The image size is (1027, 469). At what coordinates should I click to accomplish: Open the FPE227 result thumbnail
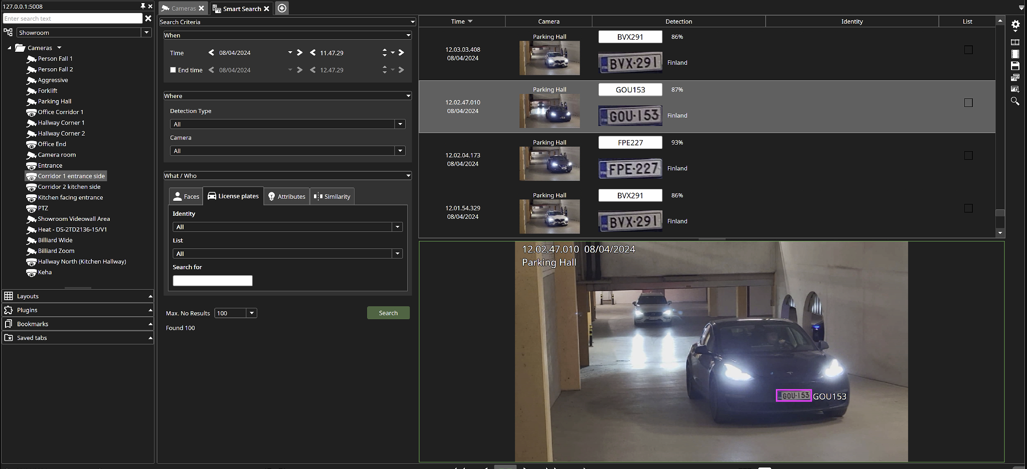pyautogui.click(x=550, y=164)
